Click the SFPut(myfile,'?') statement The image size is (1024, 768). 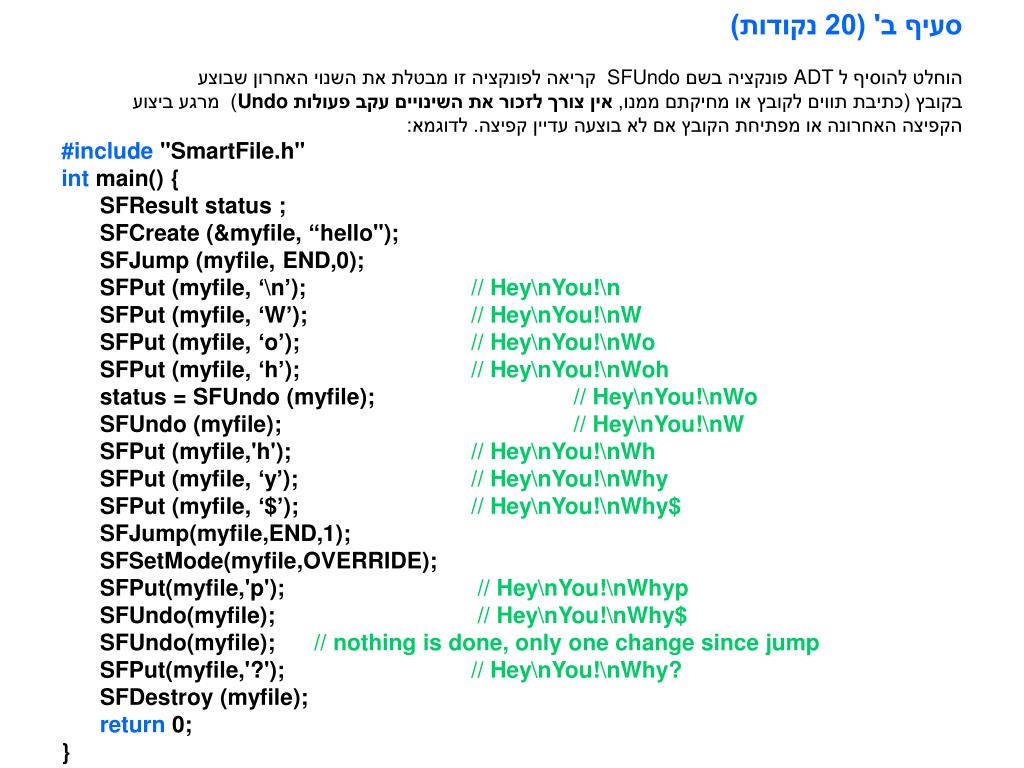click(192, 671)
